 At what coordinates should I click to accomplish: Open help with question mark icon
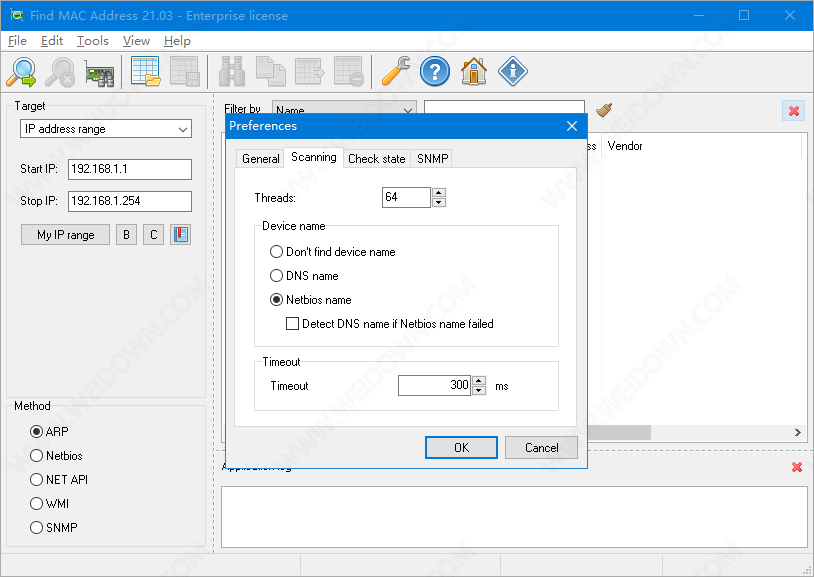pos(435,72)
